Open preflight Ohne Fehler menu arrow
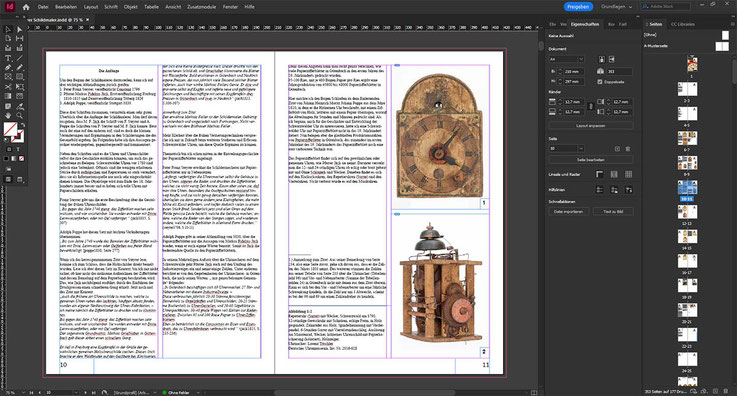 [x=197, y=392]
